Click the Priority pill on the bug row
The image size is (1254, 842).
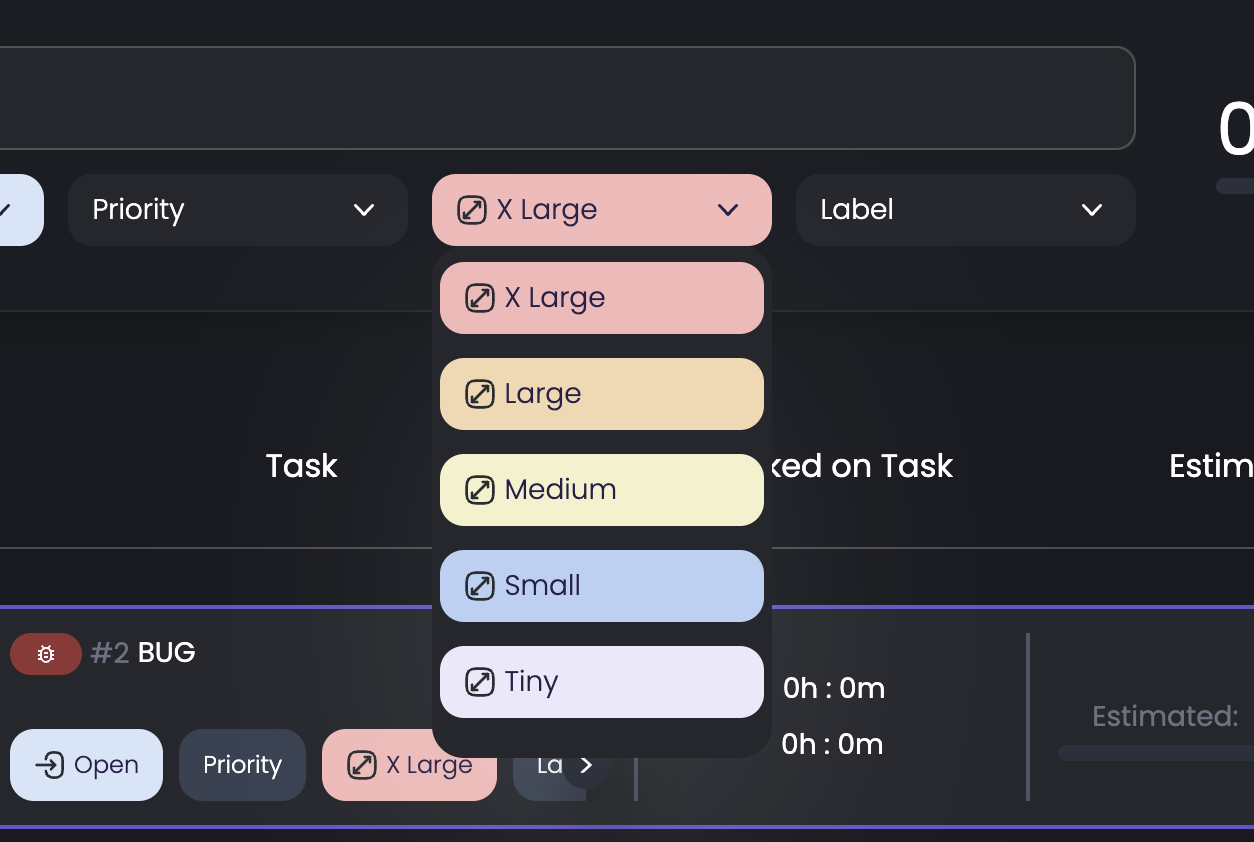tap(242, 764)
